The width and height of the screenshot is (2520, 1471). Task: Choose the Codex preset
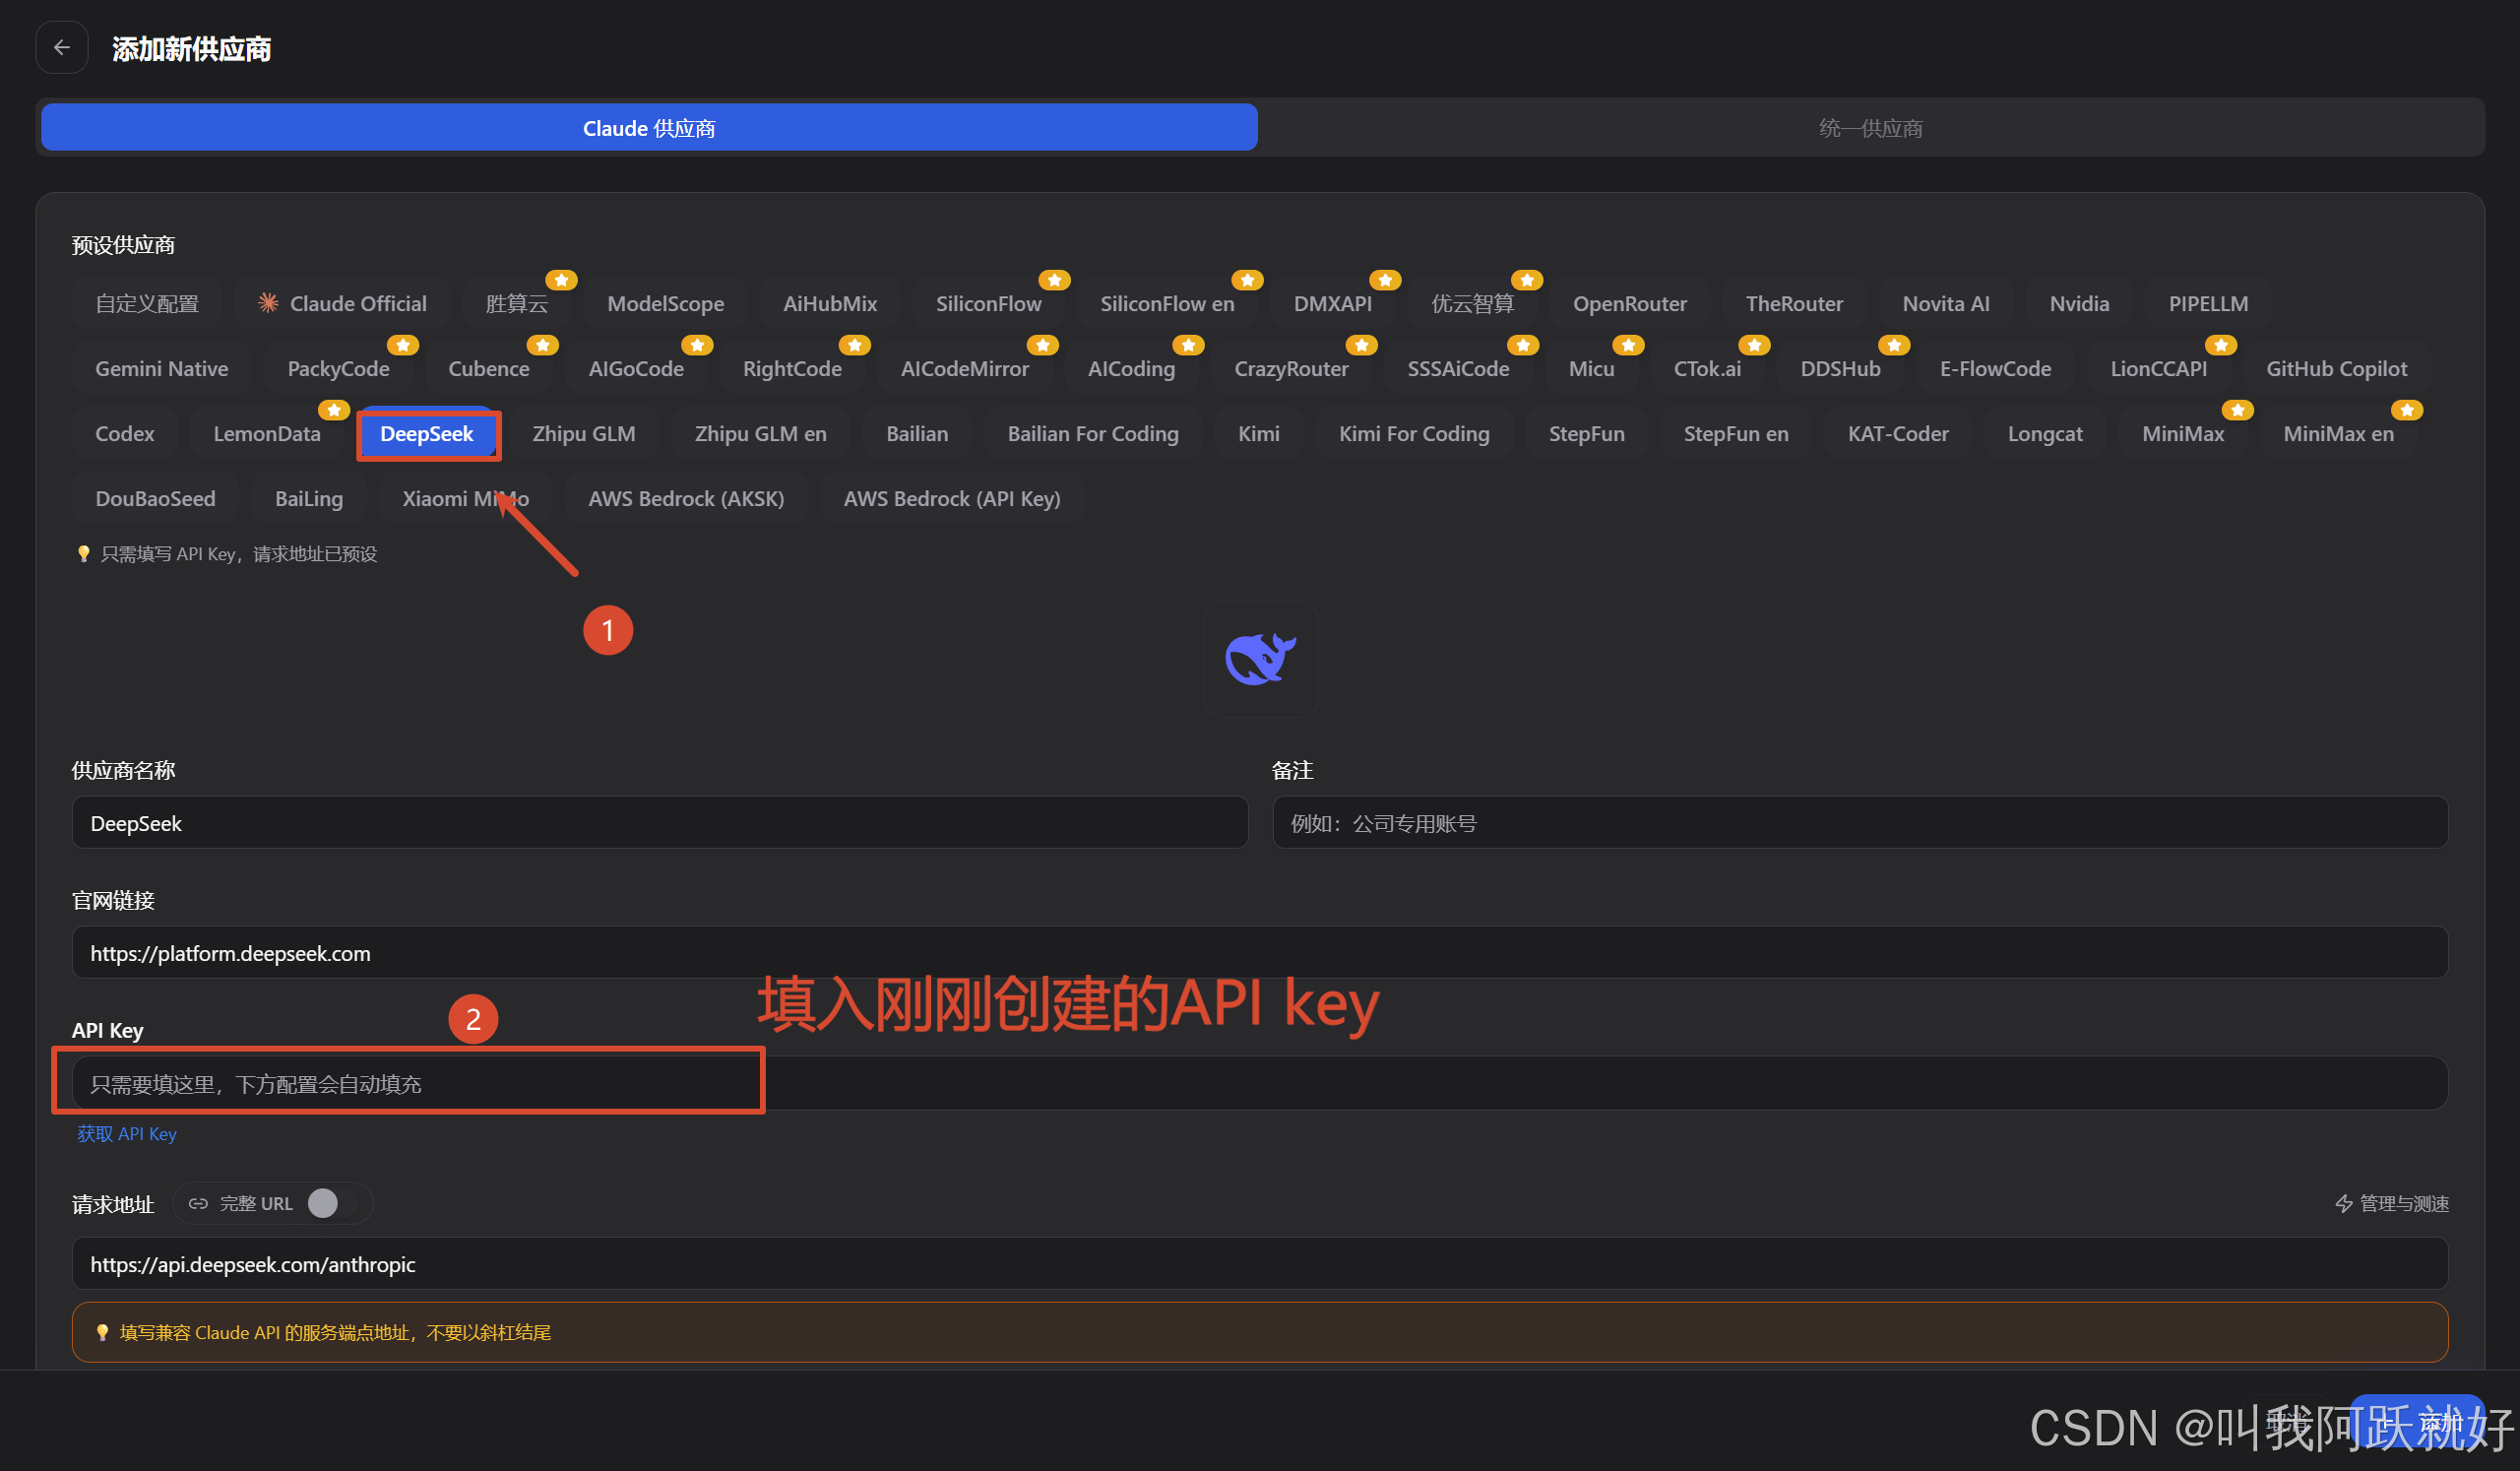pos(125,433)
